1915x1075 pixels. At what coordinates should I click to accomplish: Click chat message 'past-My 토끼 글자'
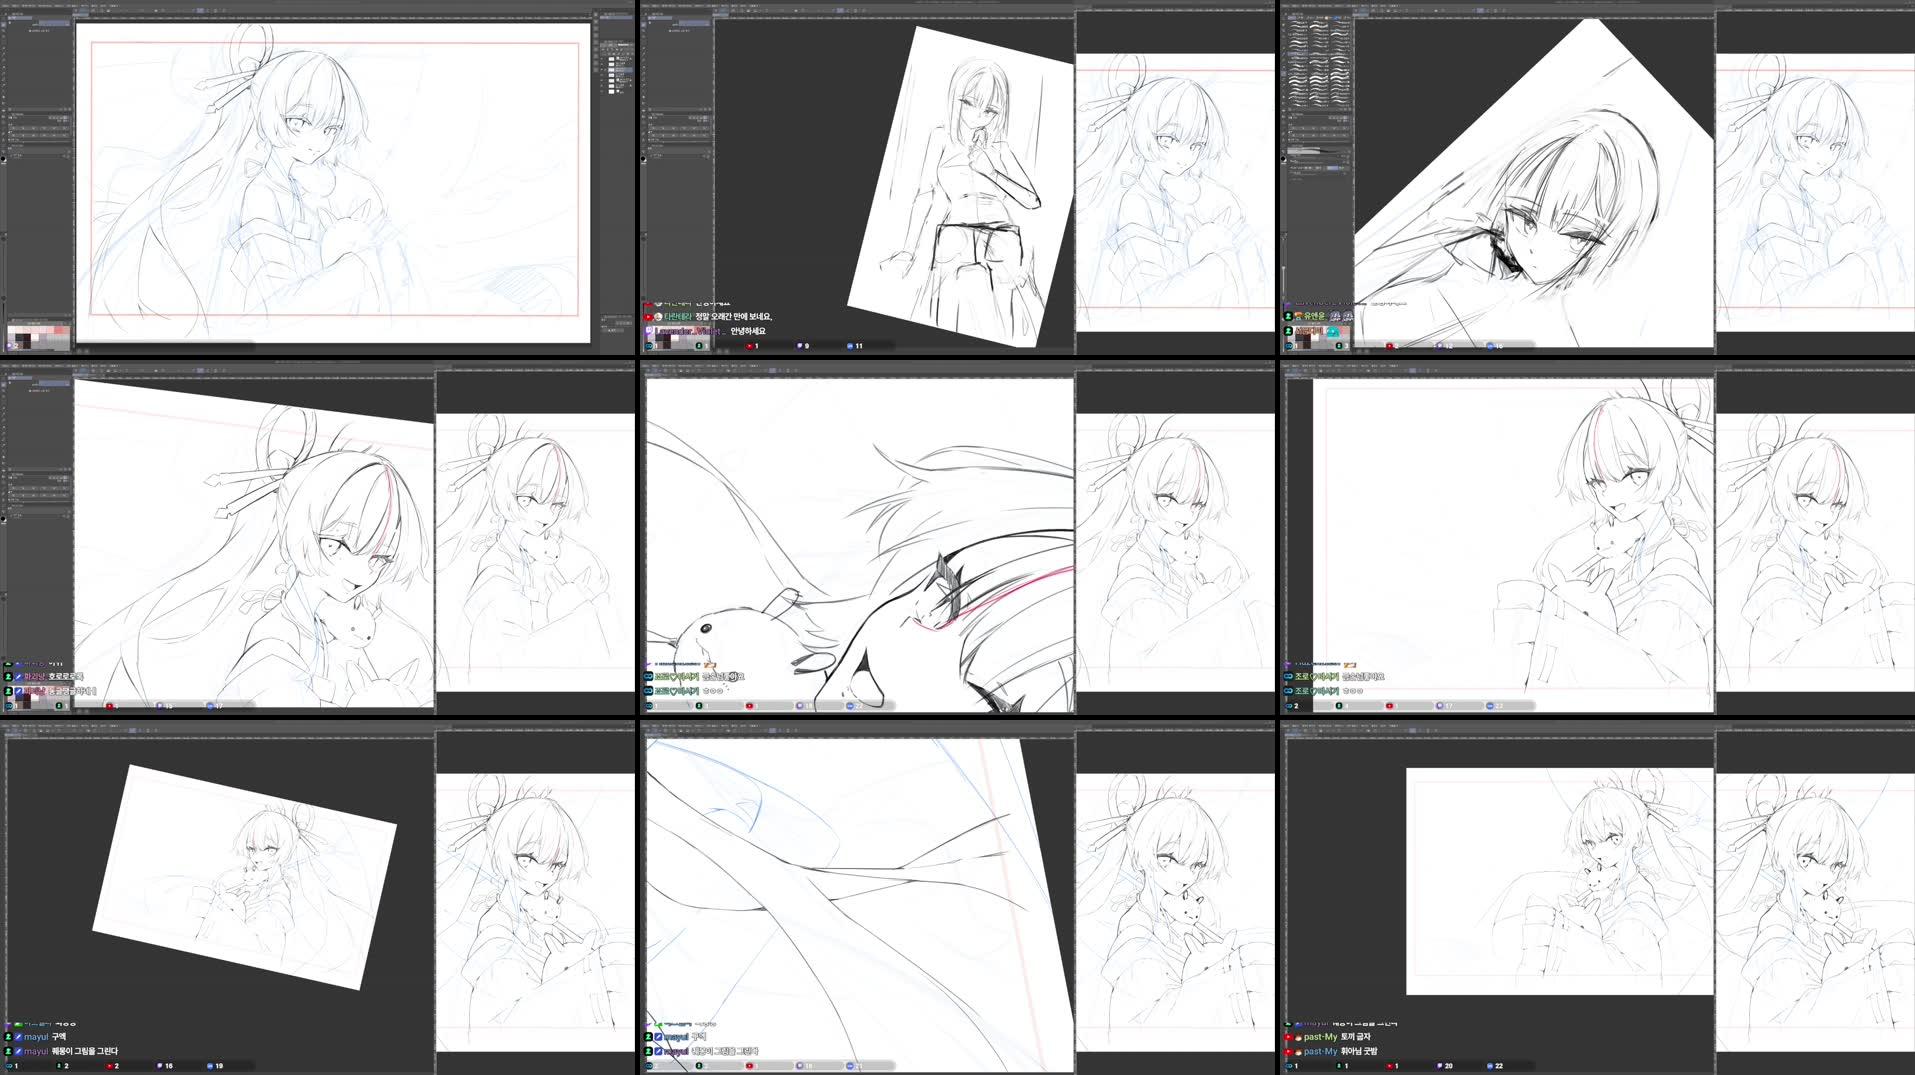1337,1037
